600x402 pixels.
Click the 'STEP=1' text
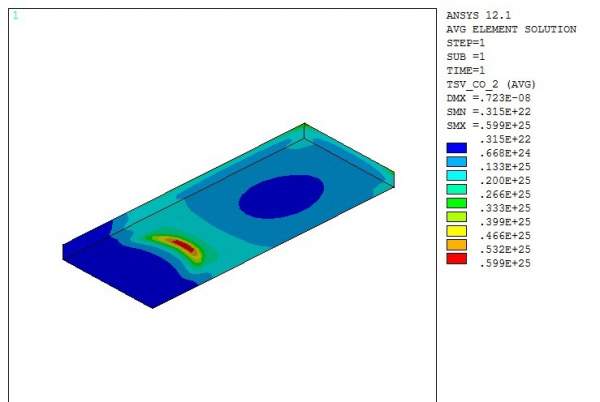(x=466, y=43)
